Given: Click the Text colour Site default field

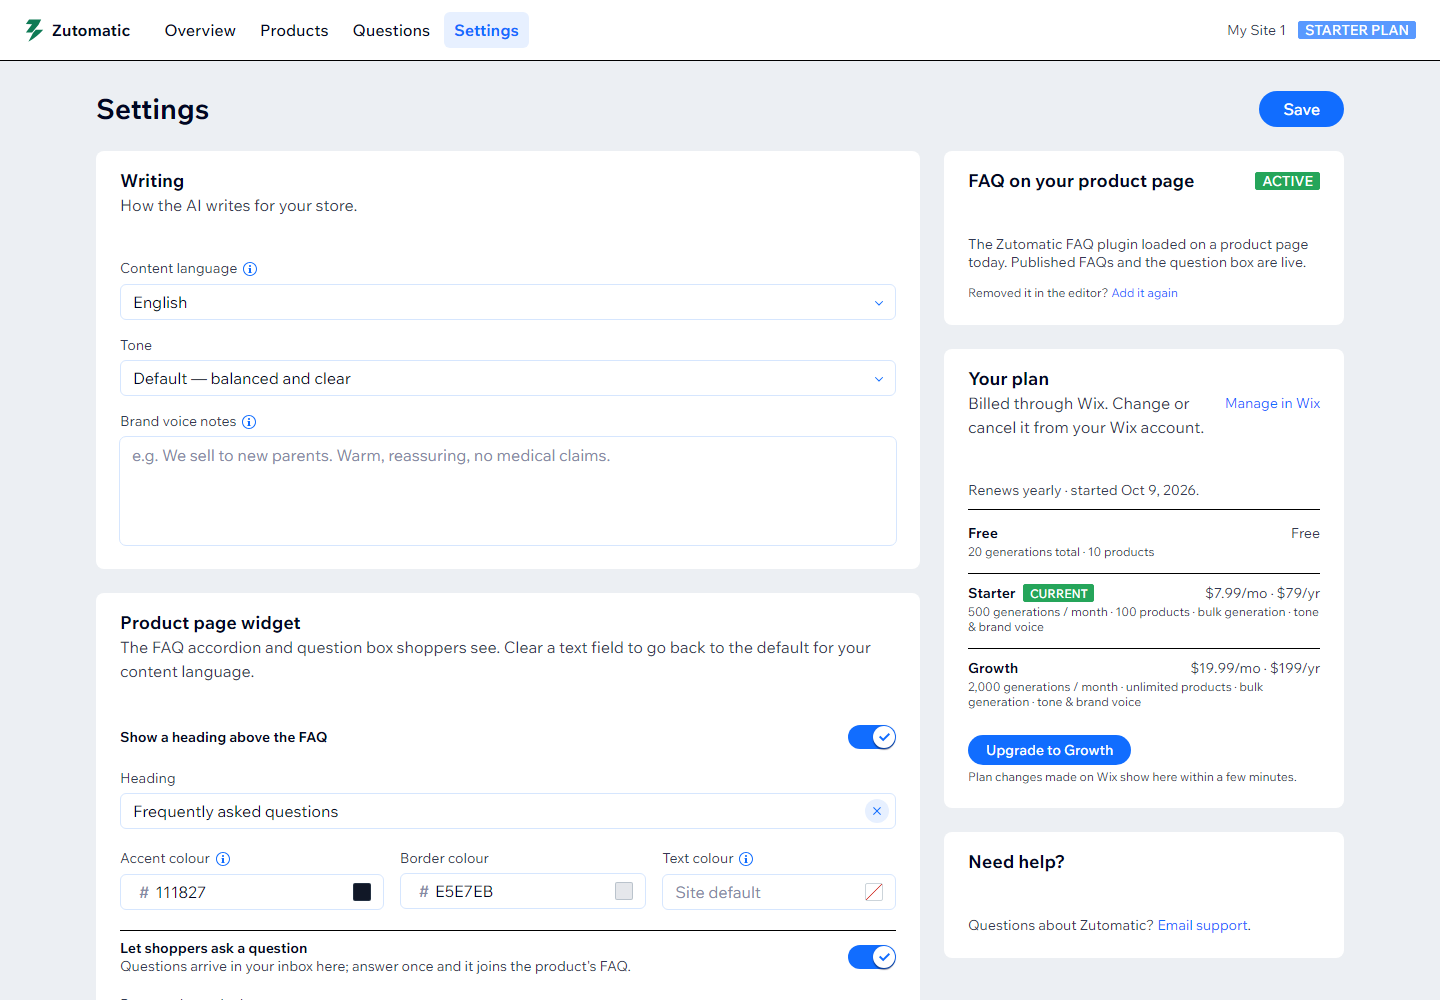Looking at the screenshot, I should (x=779, y=892).
